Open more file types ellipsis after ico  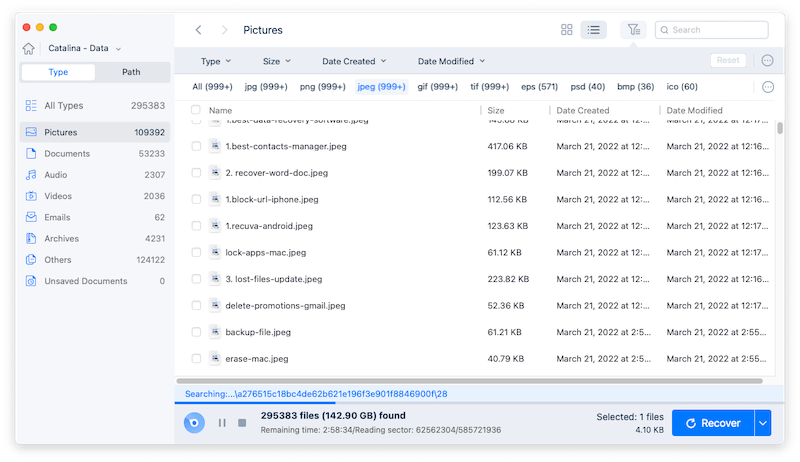768,87
